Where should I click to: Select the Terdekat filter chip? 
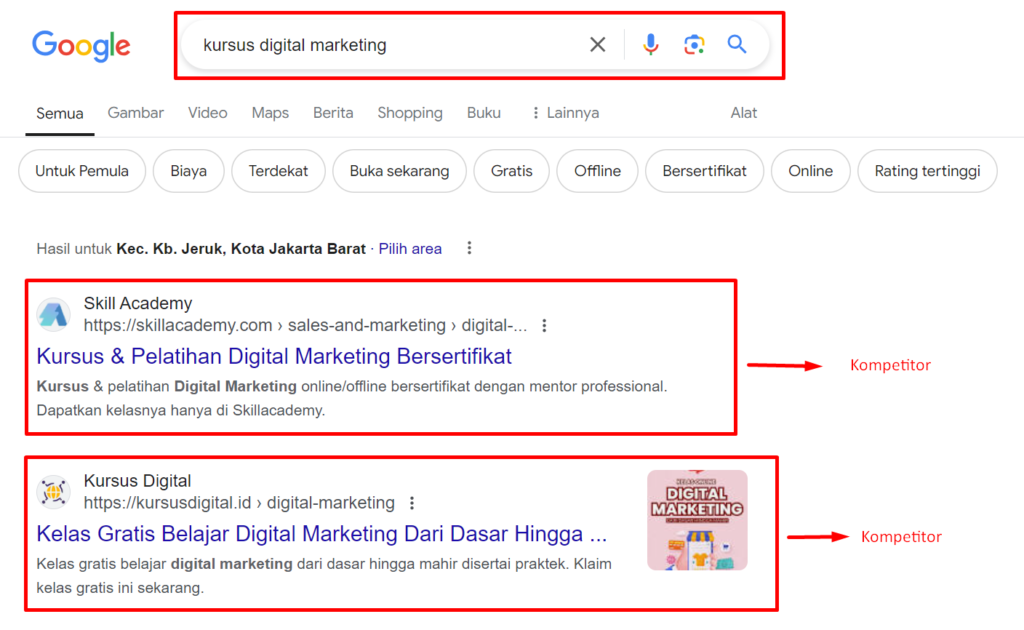tap(278, 171)
